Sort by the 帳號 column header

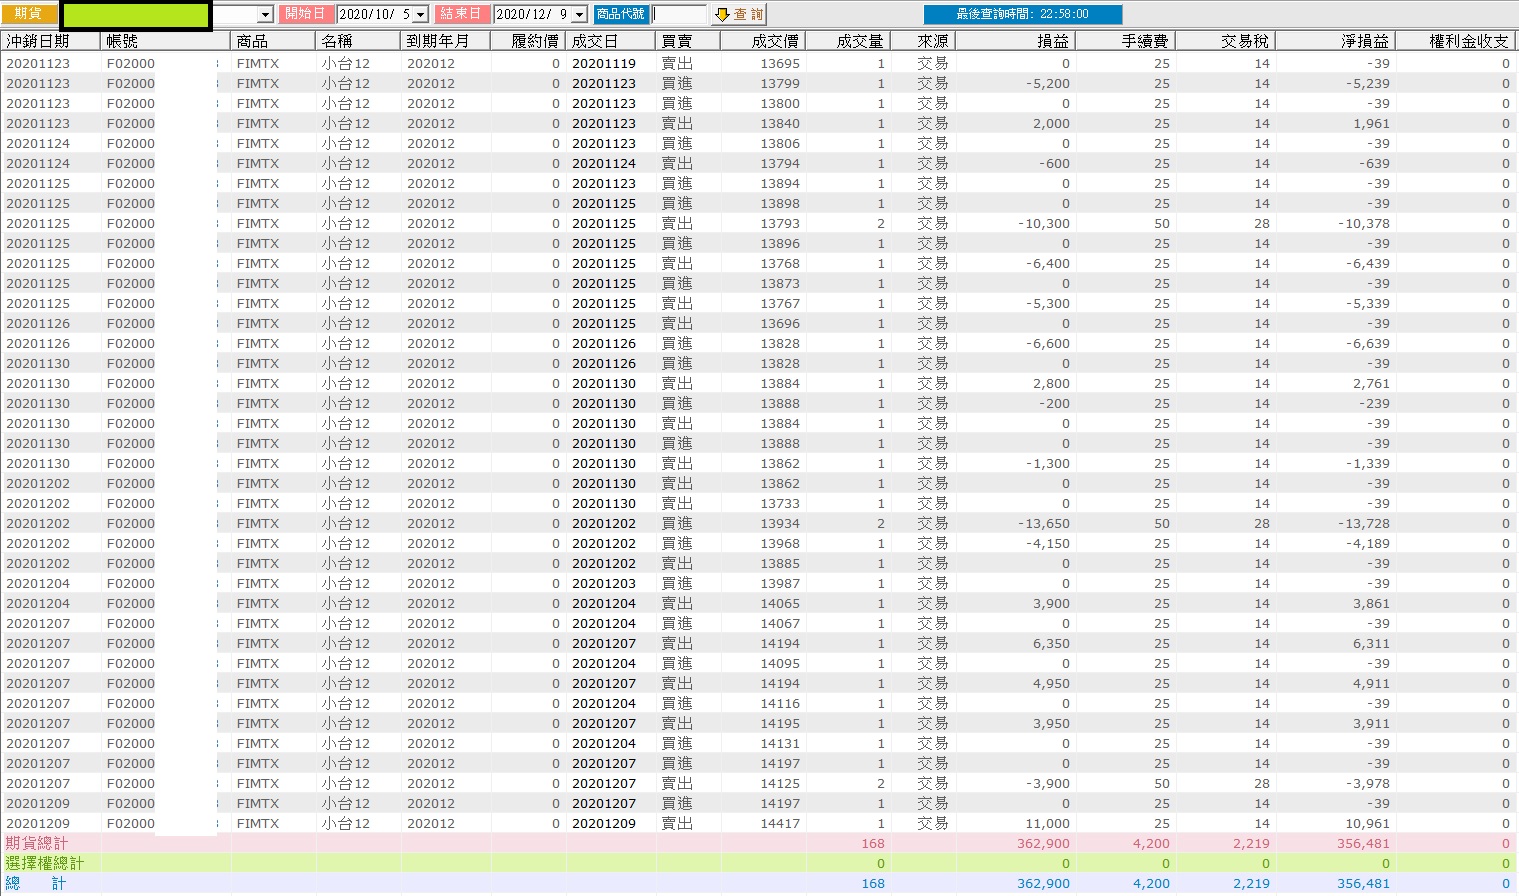click(165, 41)
